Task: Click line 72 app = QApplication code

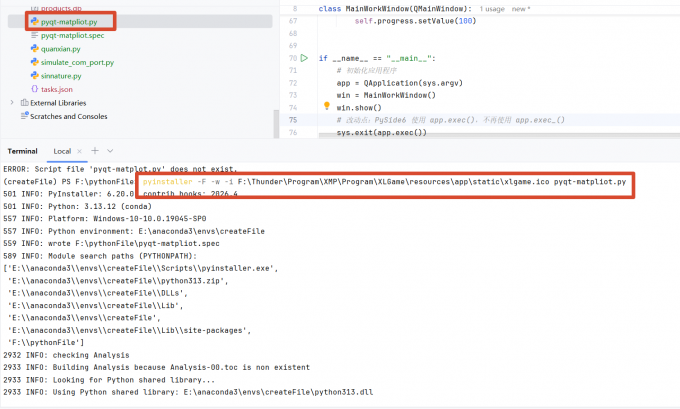Action: tap(399, 83)
